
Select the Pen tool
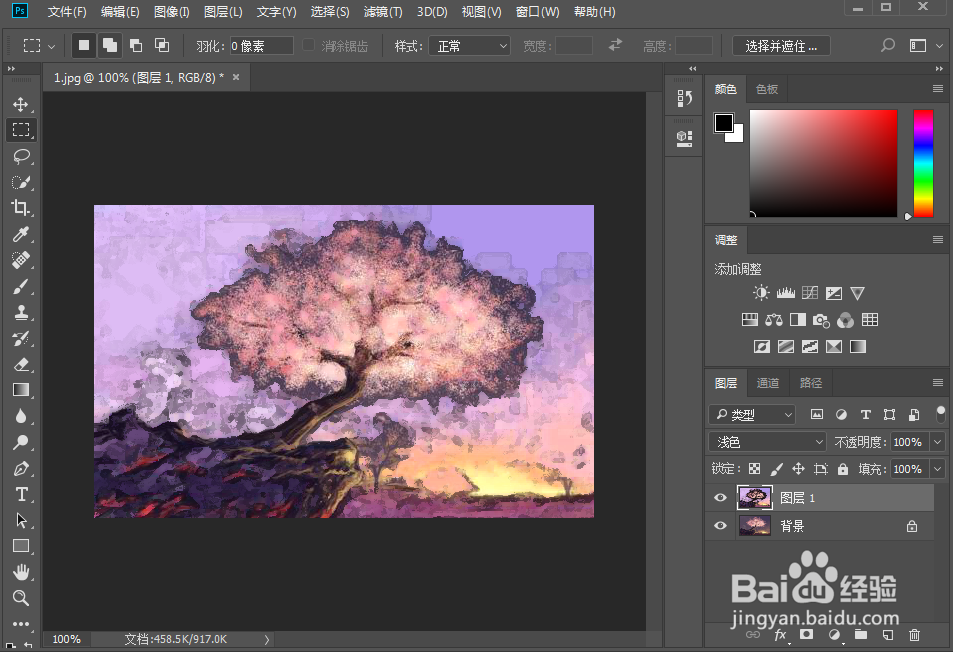point(21,468)
